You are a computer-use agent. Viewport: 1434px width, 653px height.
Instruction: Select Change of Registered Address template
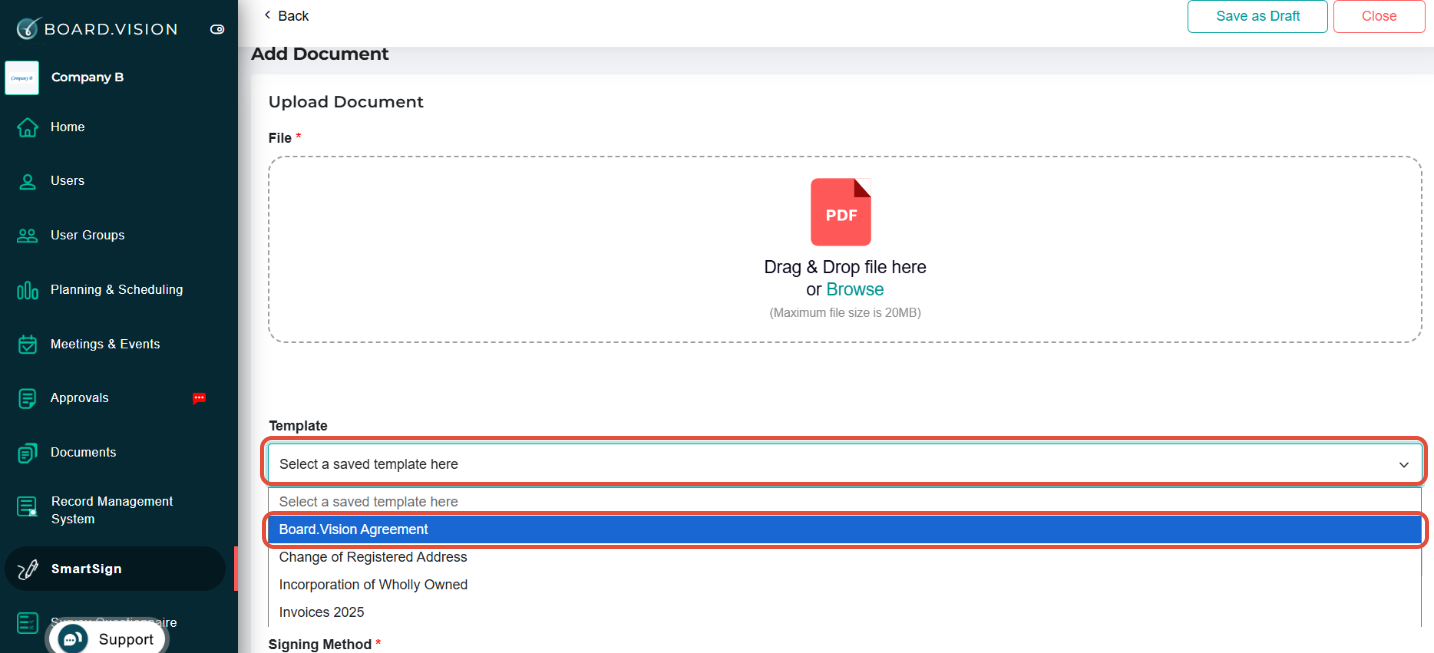tap(845, 557)
